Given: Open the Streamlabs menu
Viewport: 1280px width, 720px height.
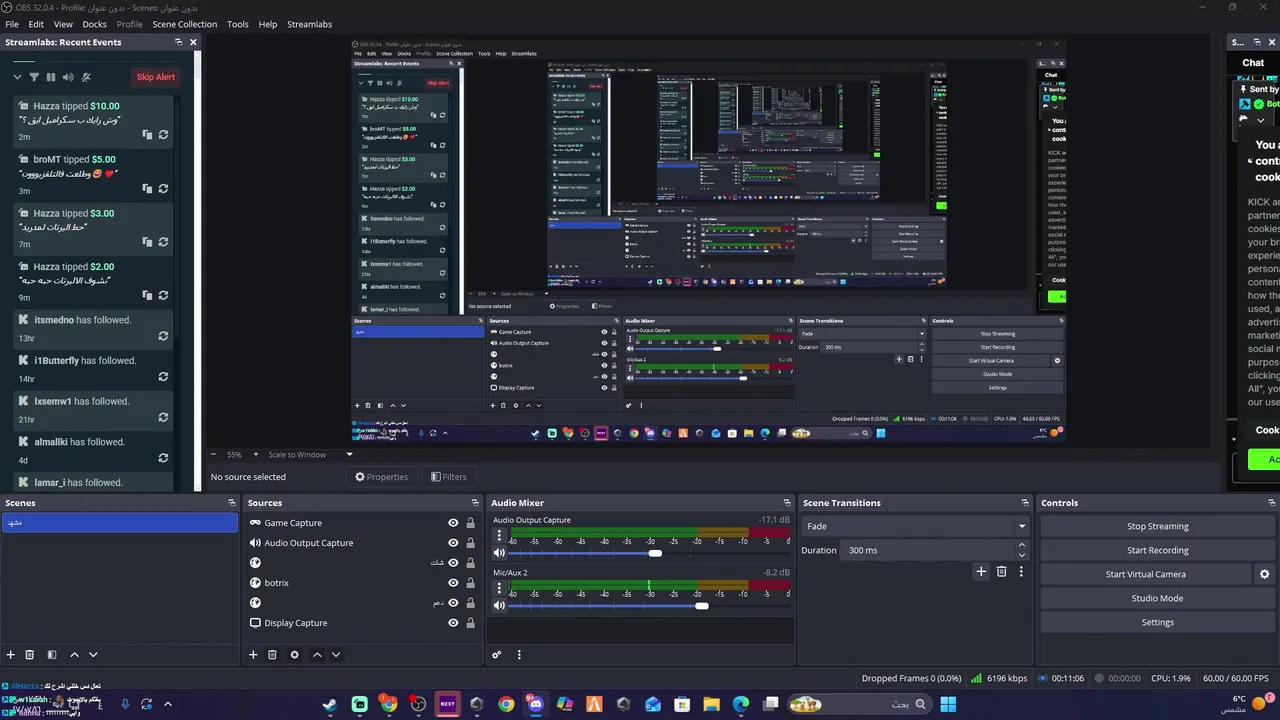Looking at the screenshot, I should click(x=309, y=24).
